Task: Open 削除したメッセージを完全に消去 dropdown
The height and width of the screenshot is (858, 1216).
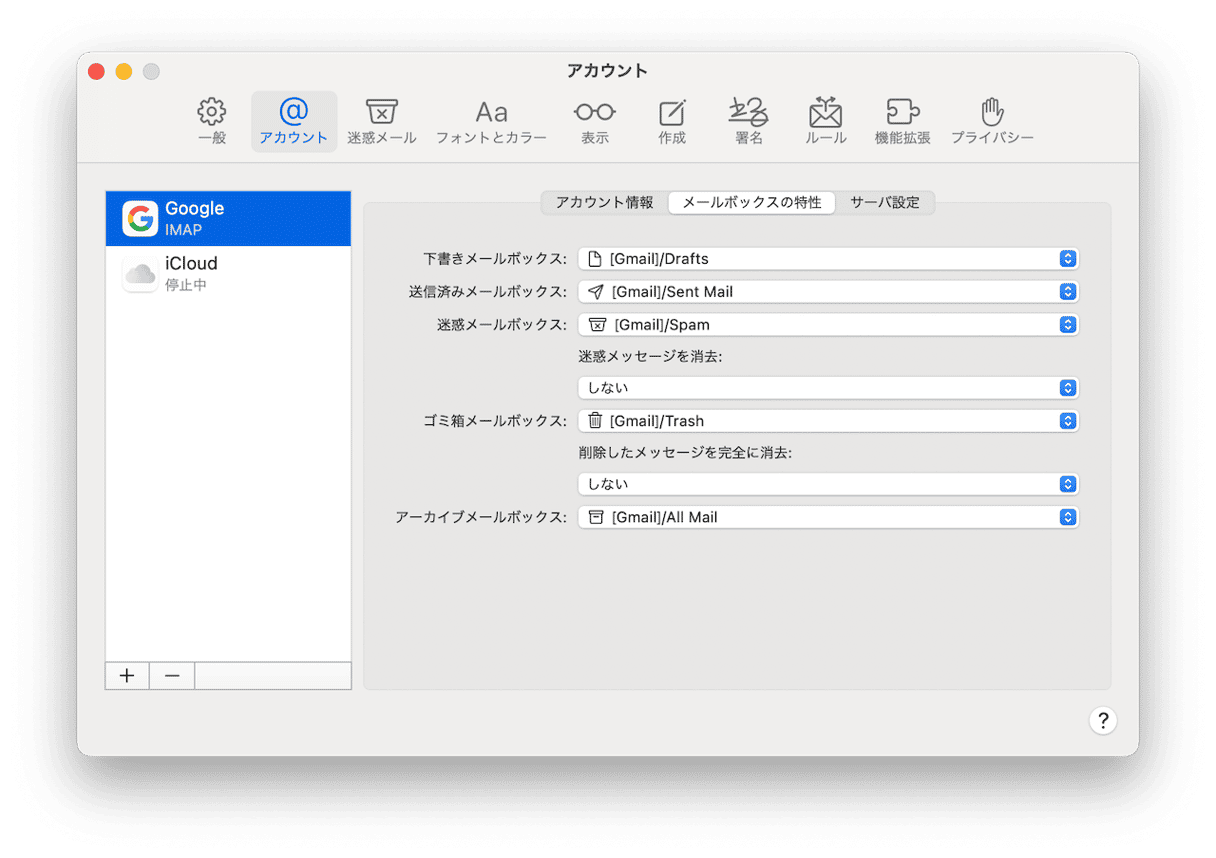Action: pos(828,484)
